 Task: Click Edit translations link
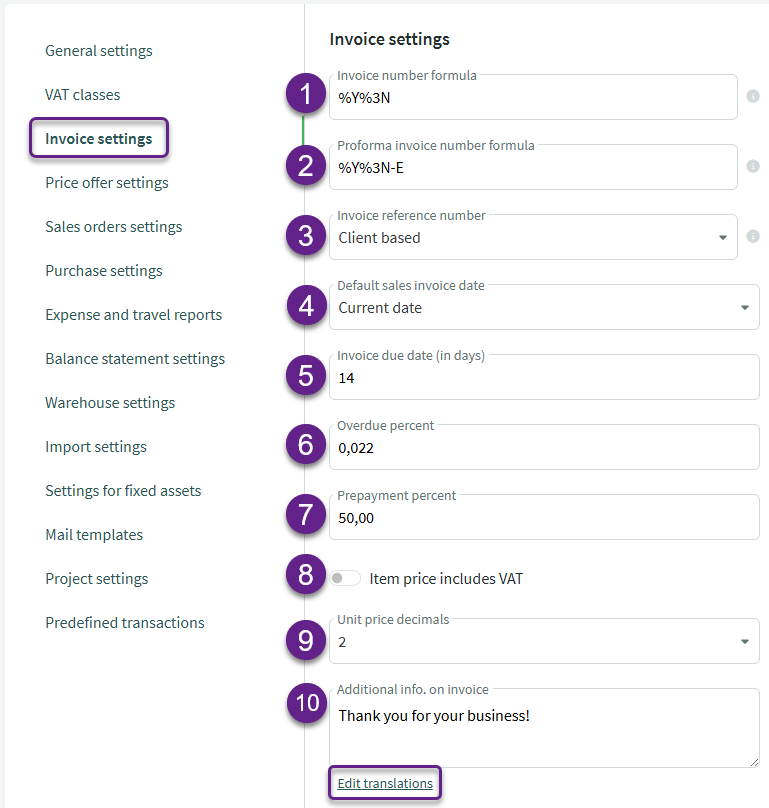click(385, 784)
